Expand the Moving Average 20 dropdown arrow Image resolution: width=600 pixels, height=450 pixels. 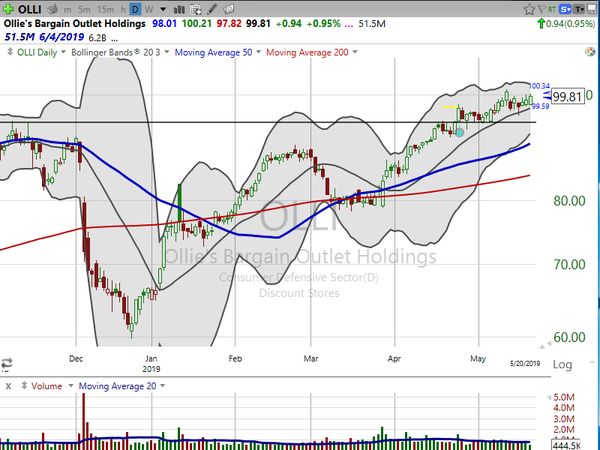coord(163,386)
